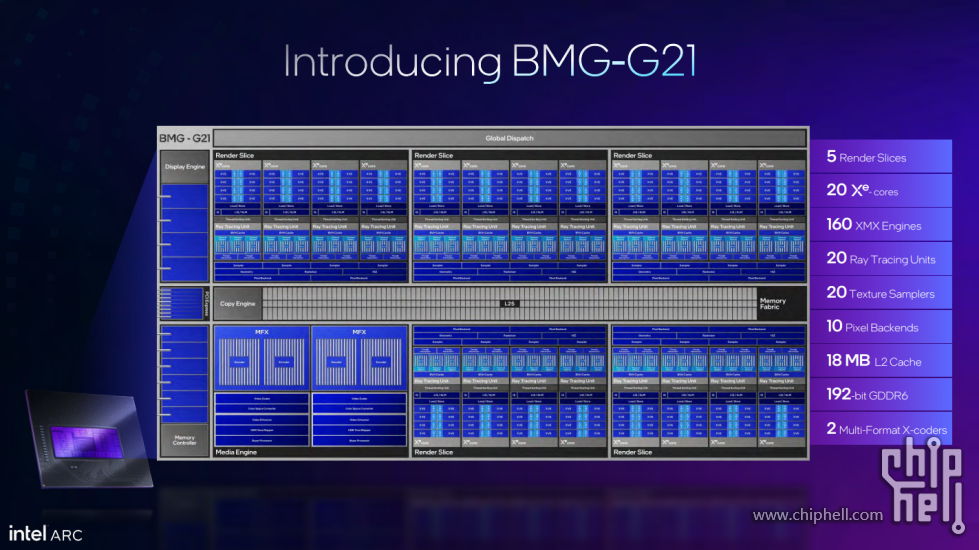Select the PCI Express block

point(184,303)
